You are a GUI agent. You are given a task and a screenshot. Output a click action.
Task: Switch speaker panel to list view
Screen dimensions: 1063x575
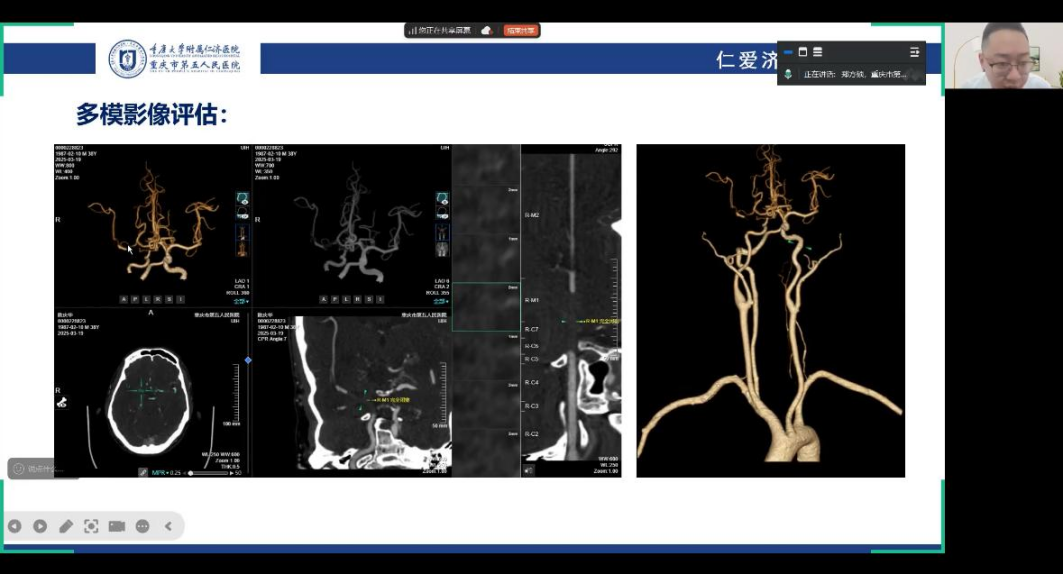(818, 52)
